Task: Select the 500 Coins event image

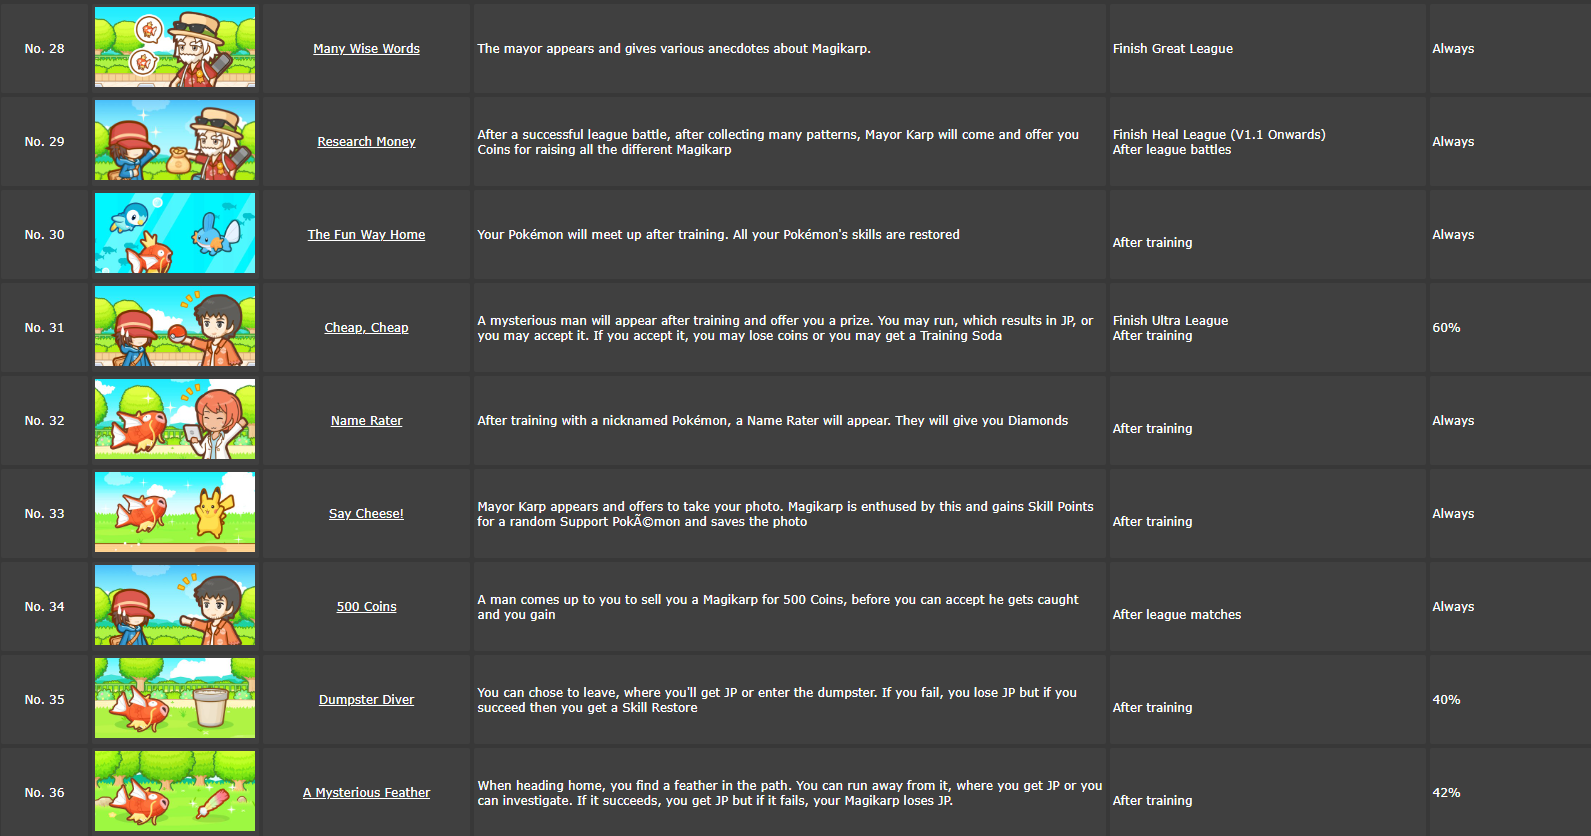Action: 175,605
